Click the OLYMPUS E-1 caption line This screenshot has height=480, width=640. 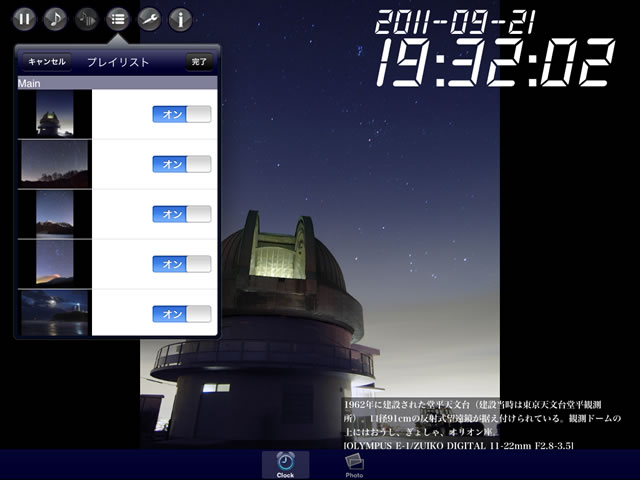459,445
